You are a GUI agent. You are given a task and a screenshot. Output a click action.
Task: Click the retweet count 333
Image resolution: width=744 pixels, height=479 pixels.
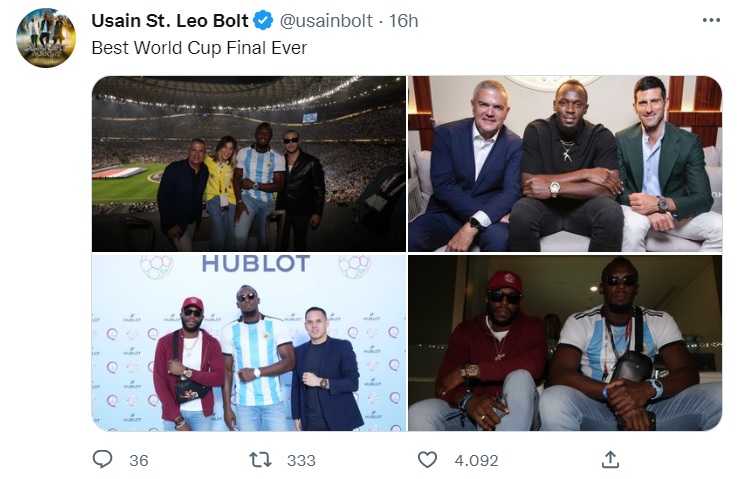pyautogui.click(x=301, y=460)
